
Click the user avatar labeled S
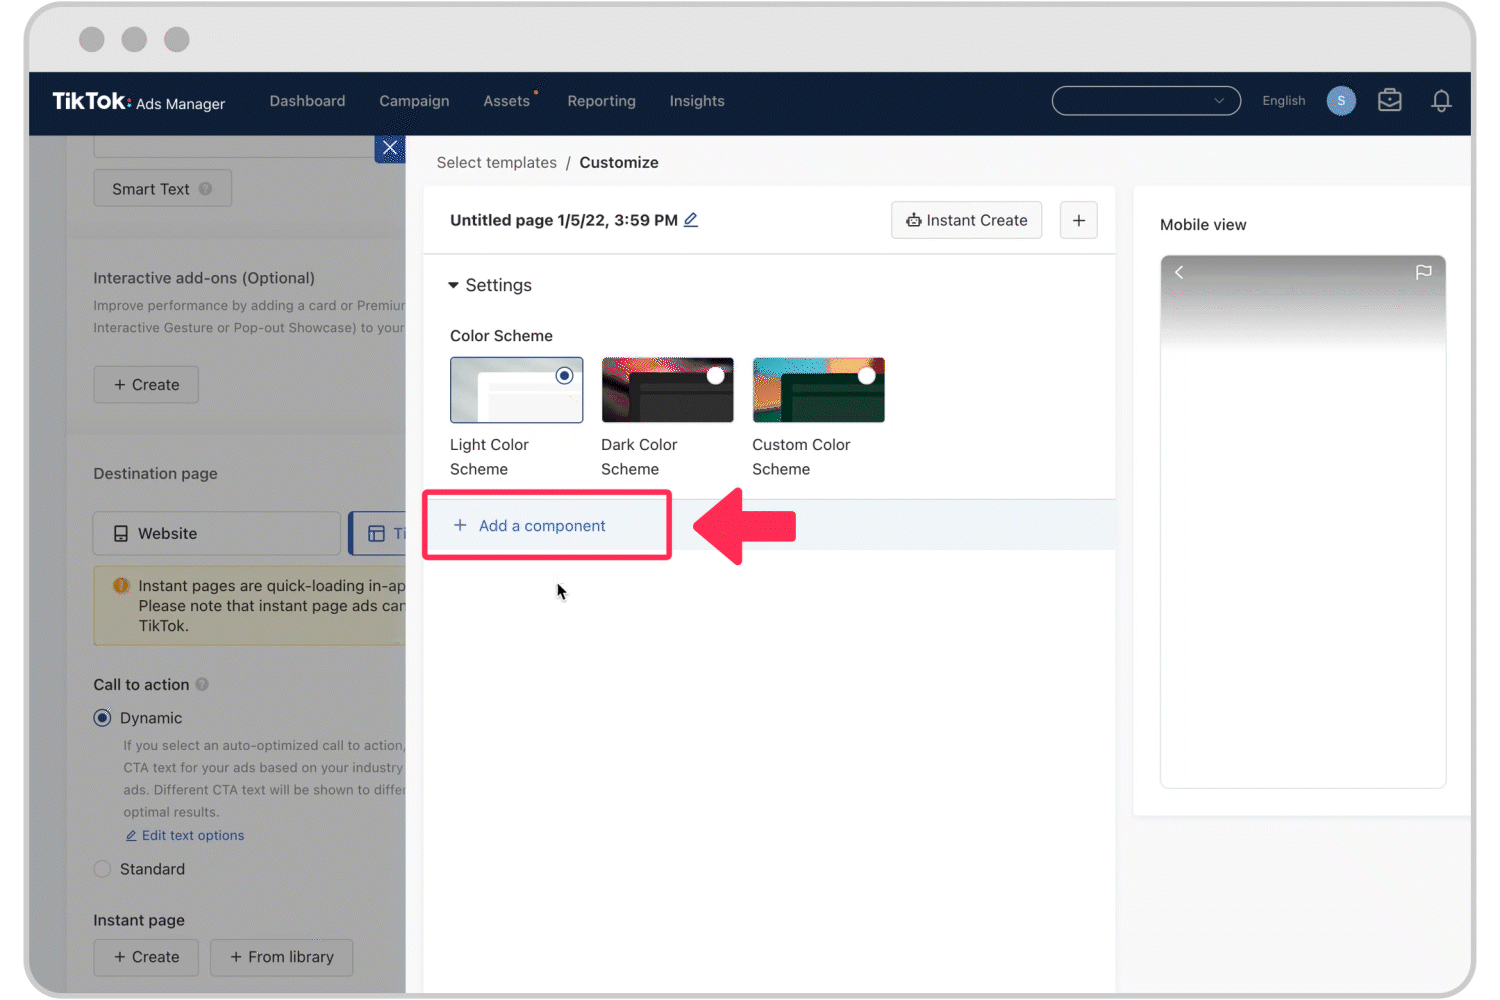[x=1341, y=101]
